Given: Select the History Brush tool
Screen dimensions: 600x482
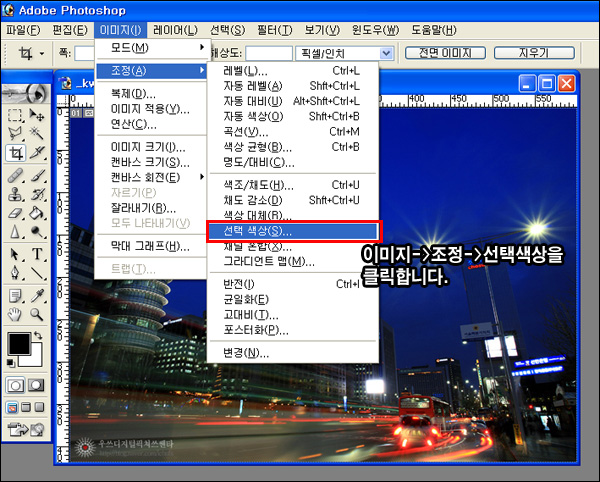Looking at the screenshot, I should coord(37,195).
